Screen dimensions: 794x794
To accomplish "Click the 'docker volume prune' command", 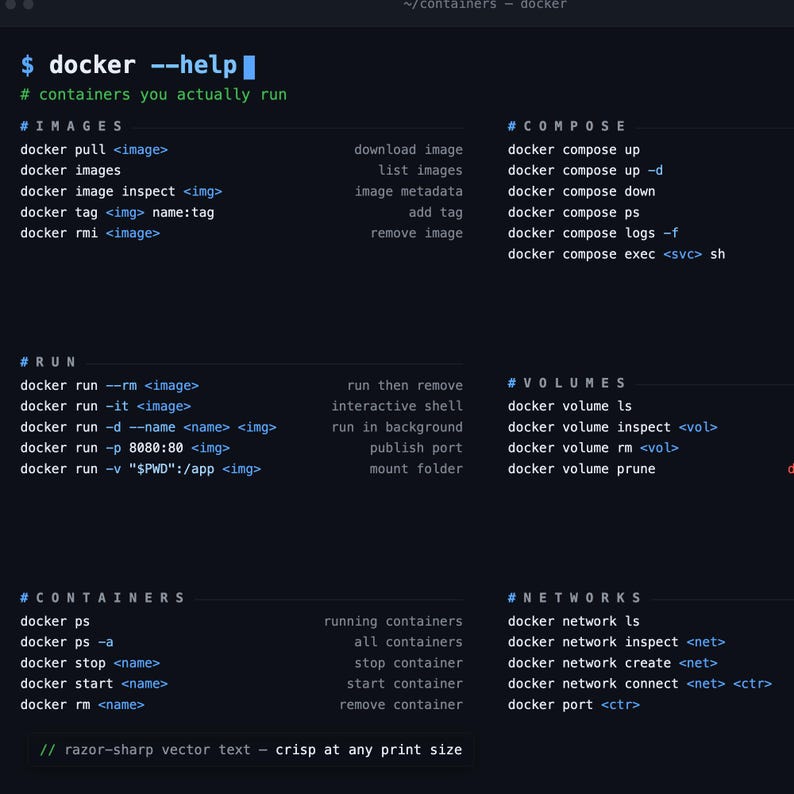I will [581, 469].
